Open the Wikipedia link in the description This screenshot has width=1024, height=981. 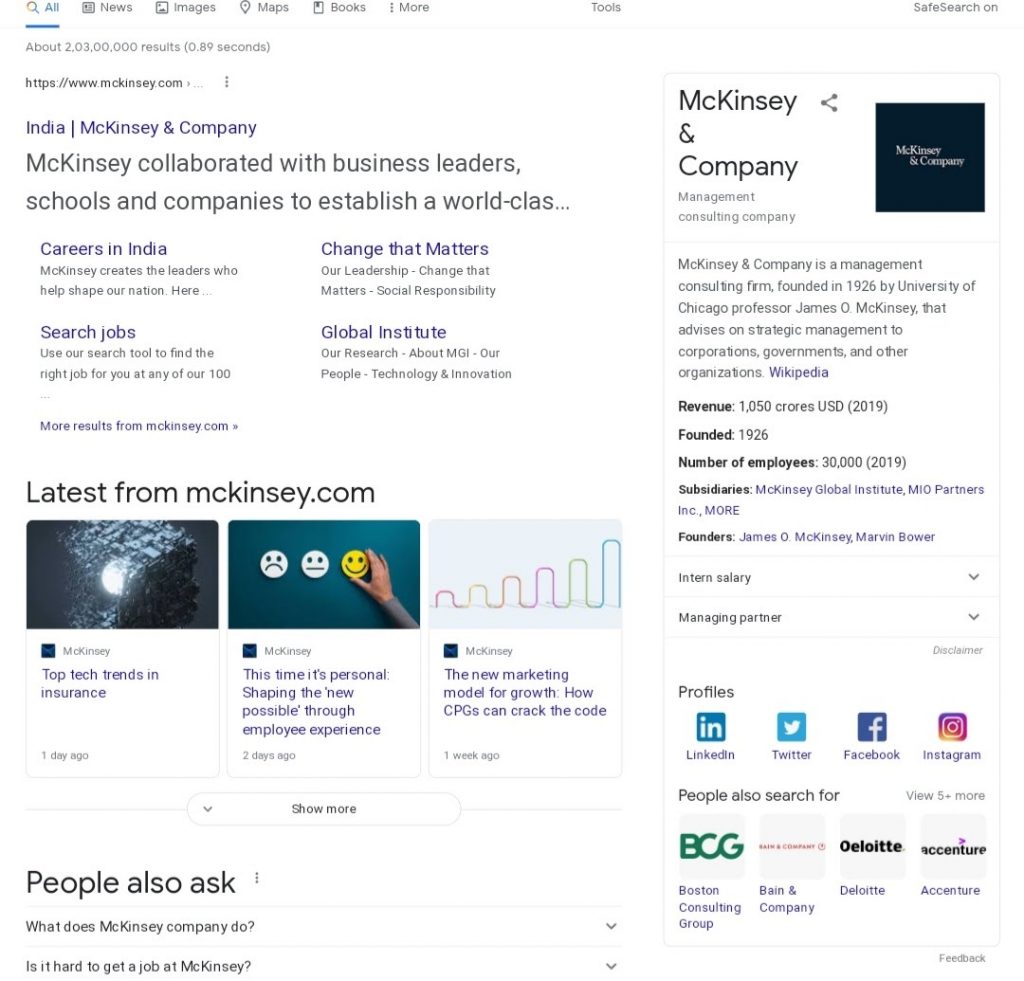799,372
